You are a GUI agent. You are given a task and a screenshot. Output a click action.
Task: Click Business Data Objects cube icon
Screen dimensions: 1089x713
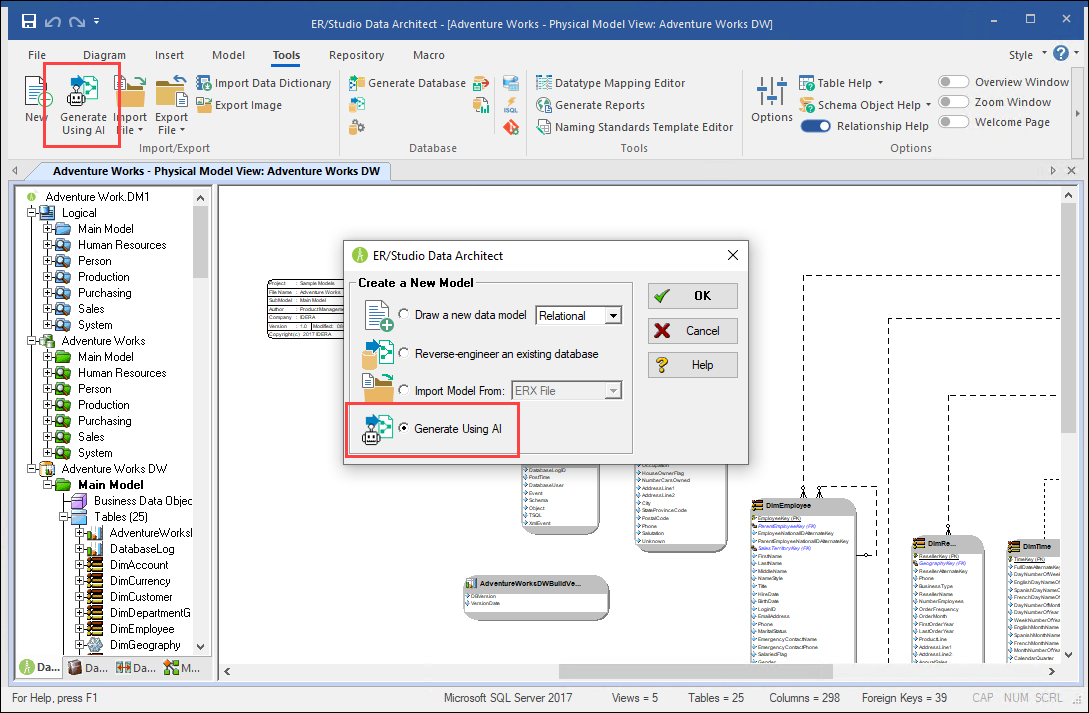[80, 501]
